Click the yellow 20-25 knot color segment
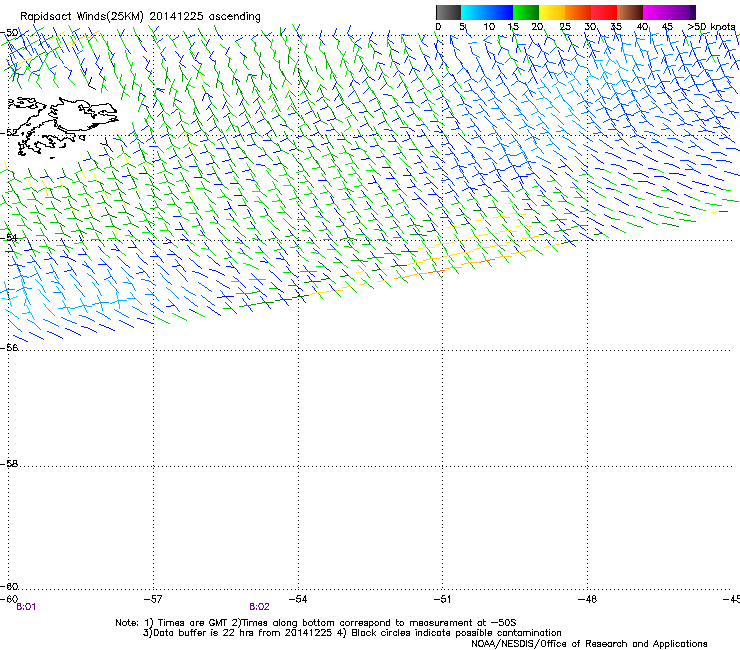 click(x=552, y=12)
